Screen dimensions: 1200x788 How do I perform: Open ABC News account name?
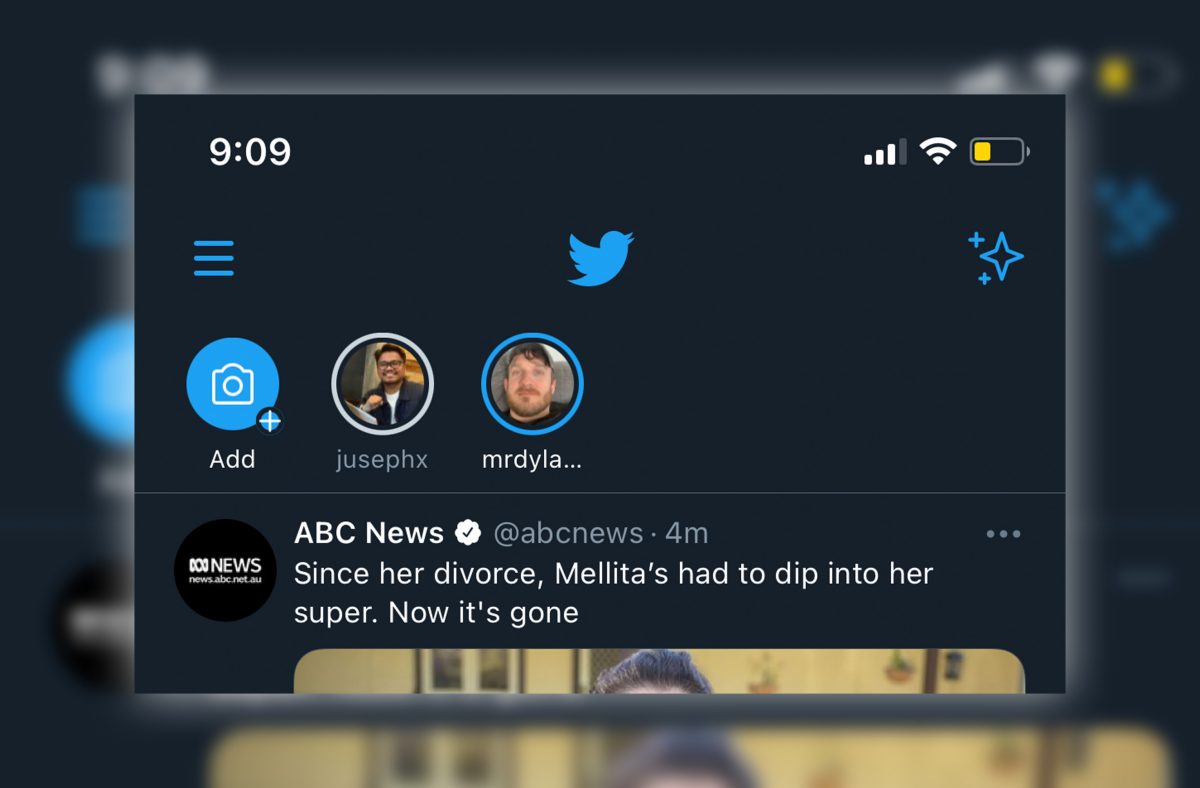(368, 534)
